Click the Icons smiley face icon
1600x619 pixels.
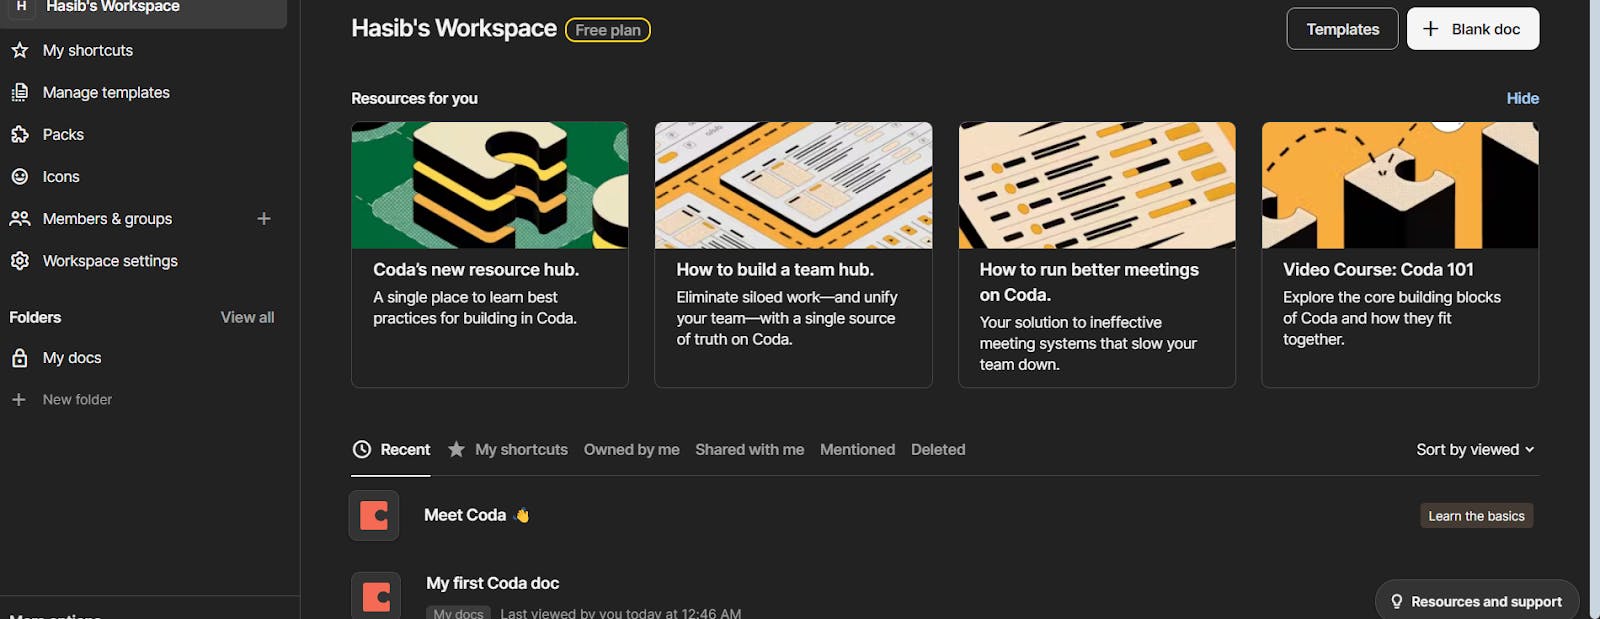(20, 176)
